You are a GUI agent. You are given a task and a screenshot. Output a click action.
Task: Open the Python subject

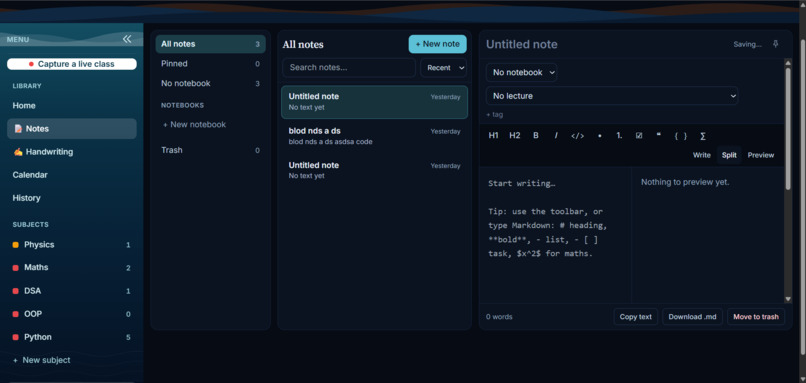point(72,337)
